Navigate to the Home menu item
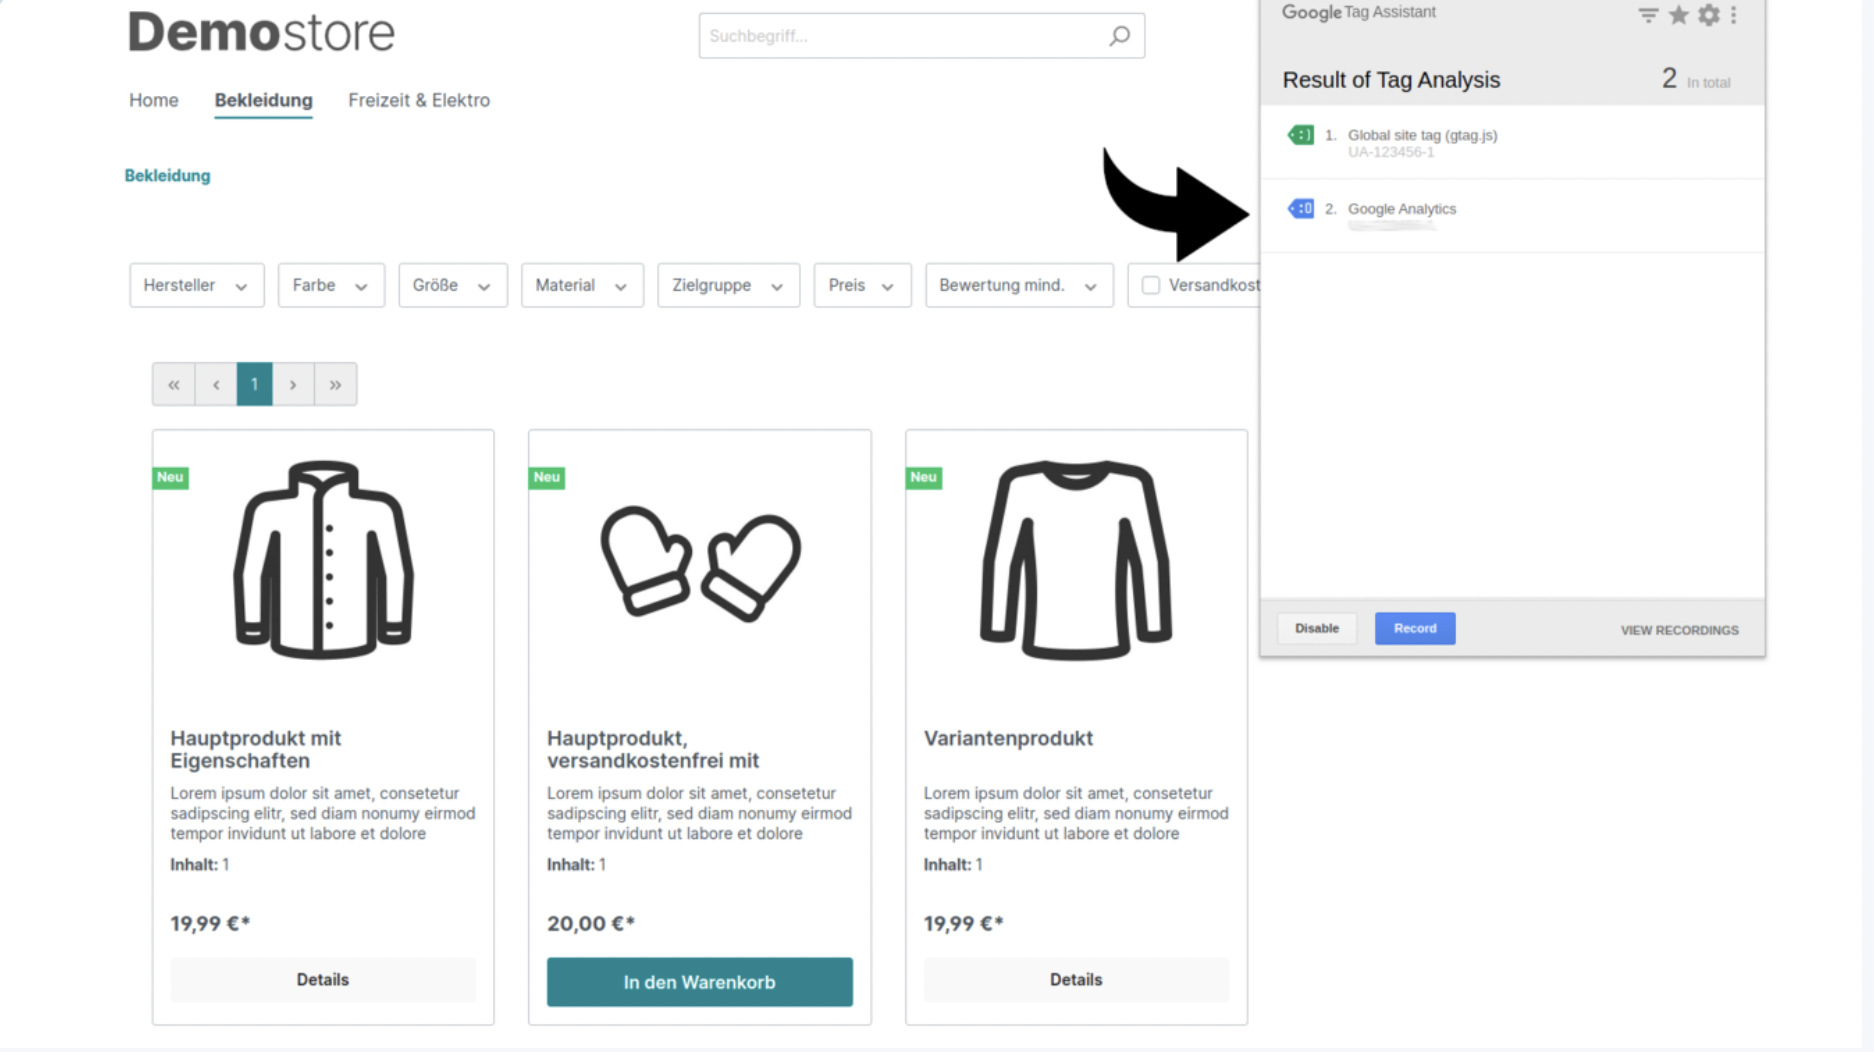 (x=153, y=100)
